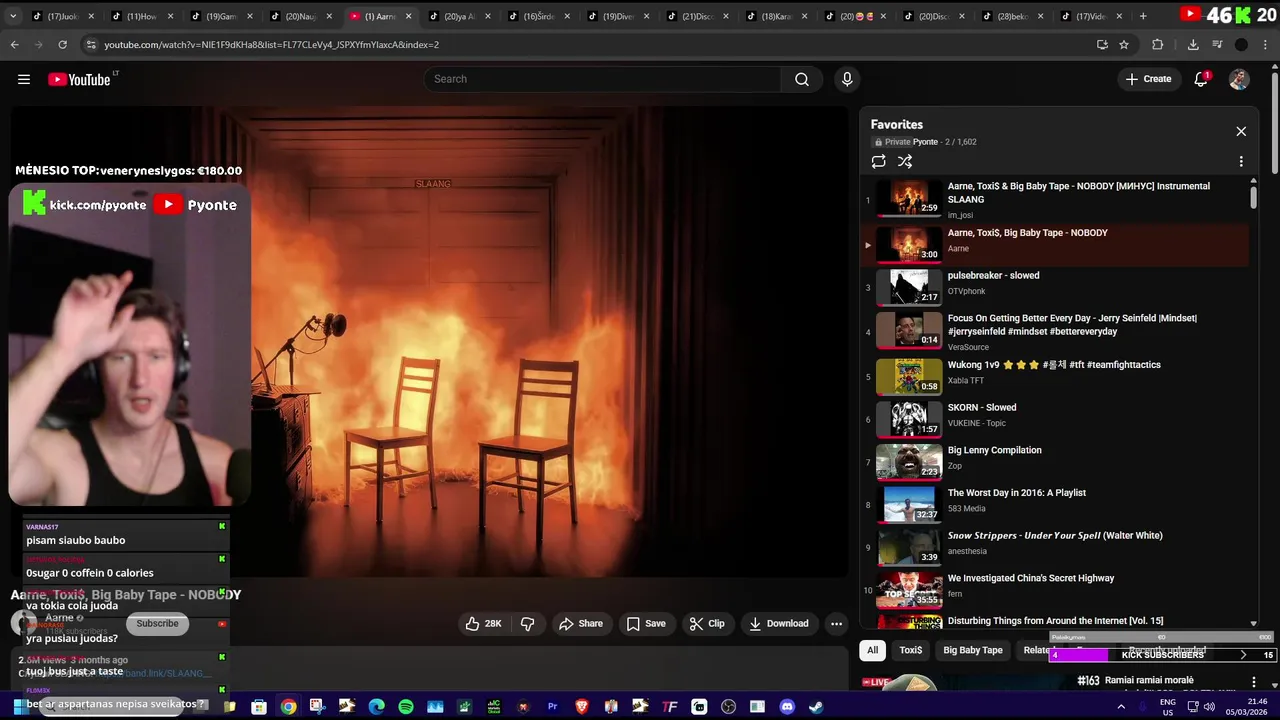Focus the YouTube search field
This screenshot has height=720, width=1280.
(603, 79)
